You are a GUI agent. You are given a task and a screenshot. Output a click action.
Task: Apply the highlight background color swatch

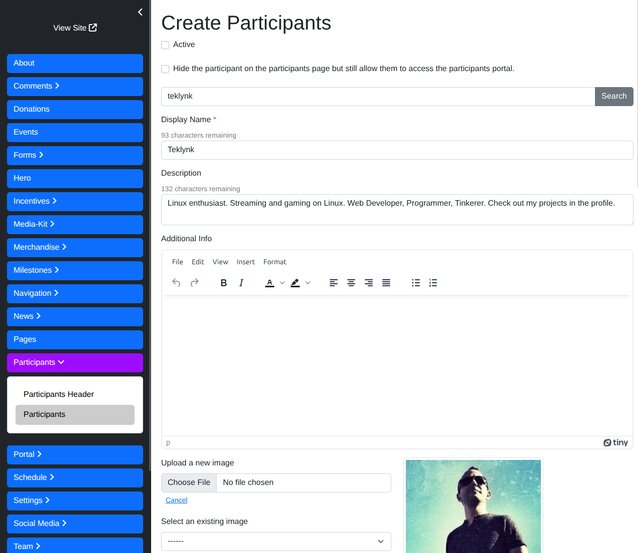coord(295,283)
